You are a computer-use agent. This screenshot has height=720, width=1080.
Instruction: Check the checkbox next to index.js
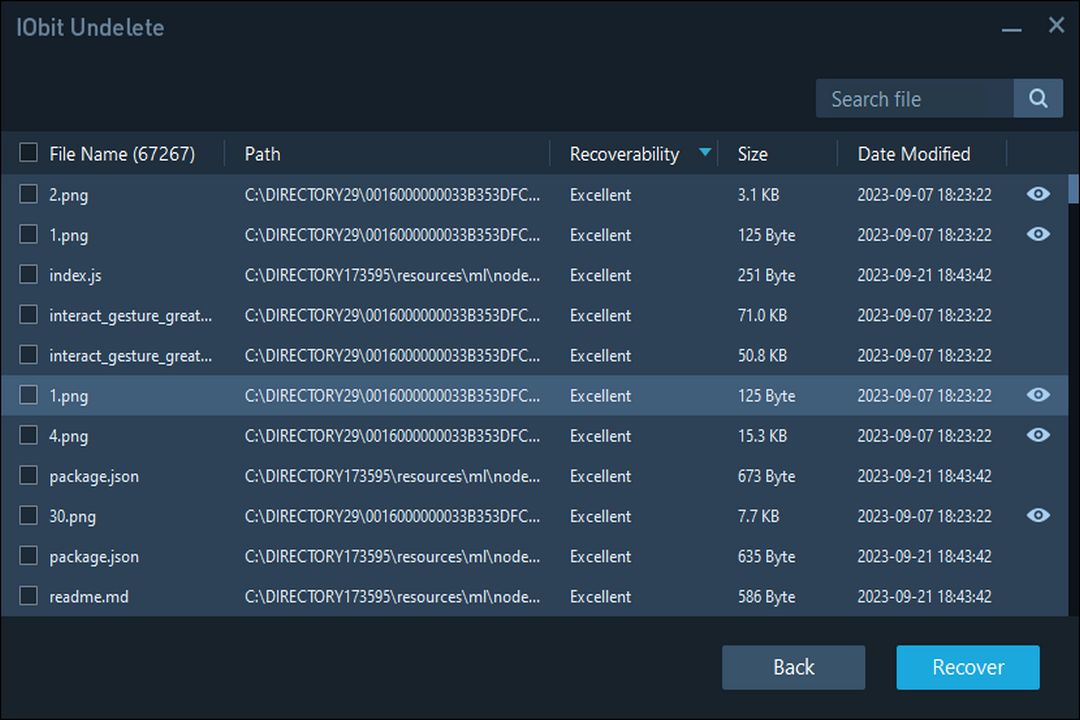[x=28, y=275]
